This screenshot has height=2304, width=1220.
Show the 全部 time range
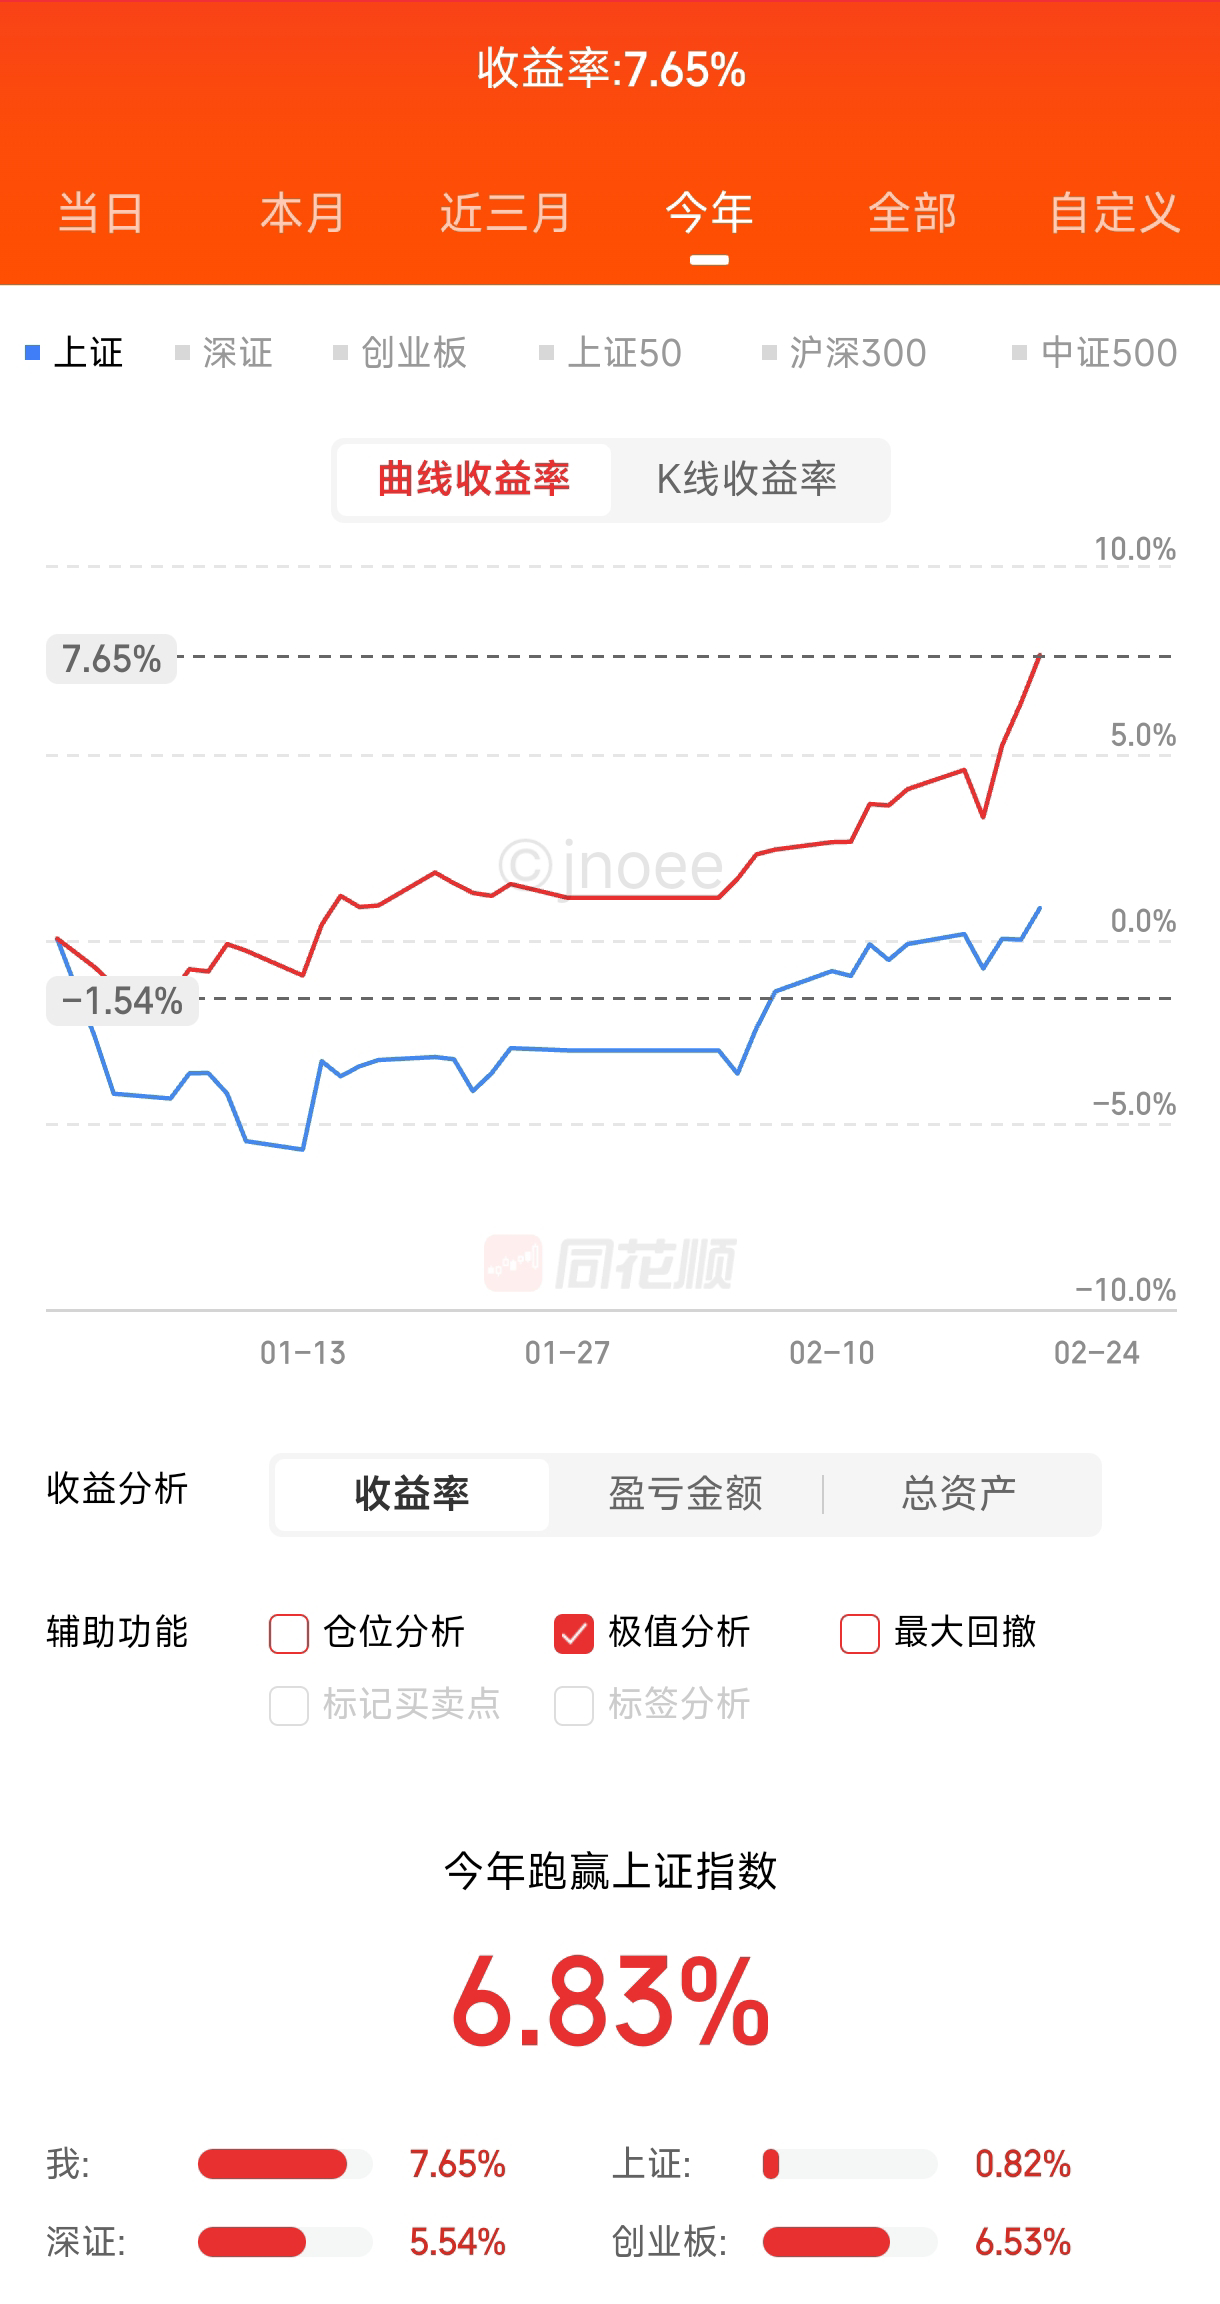[912, 213]
